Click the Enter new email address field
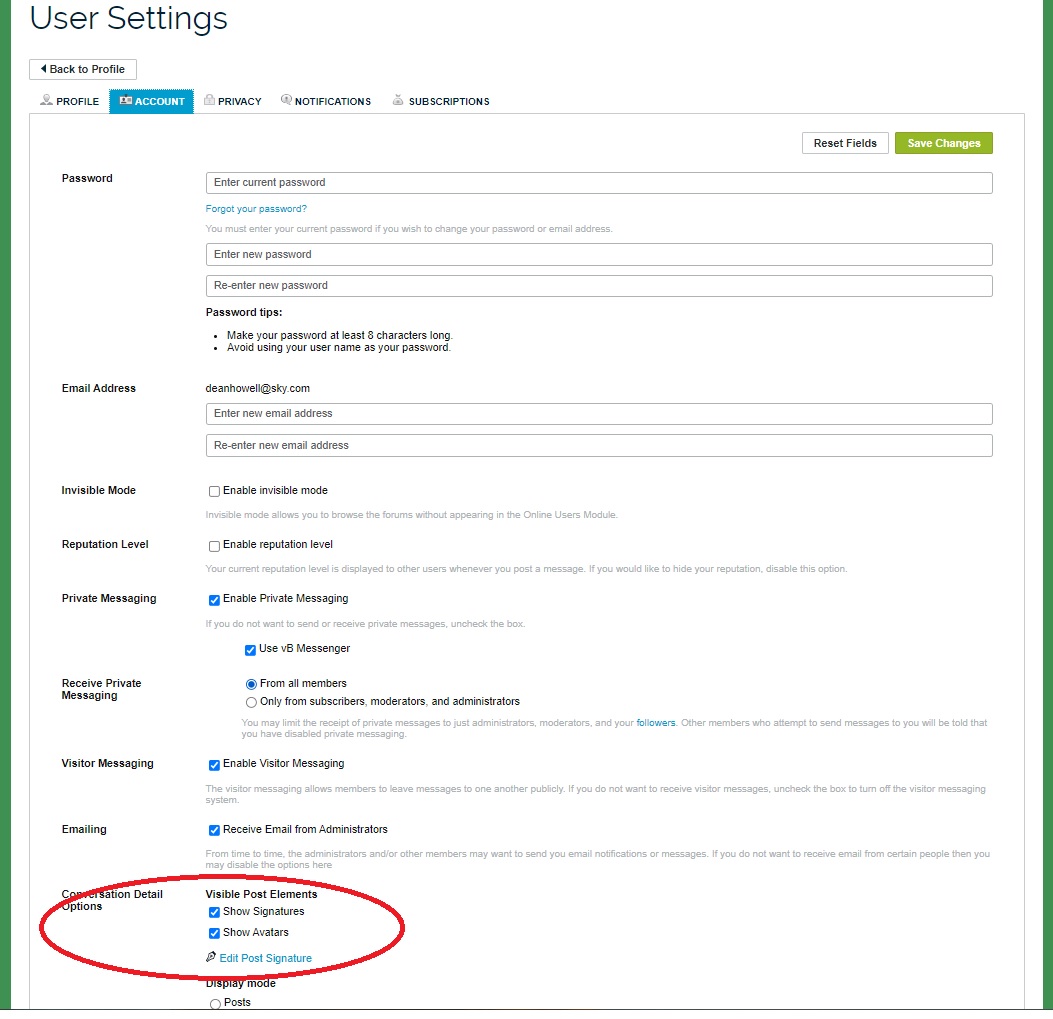The height and width of the screenshot is (1019, 1053). point(599,414)
